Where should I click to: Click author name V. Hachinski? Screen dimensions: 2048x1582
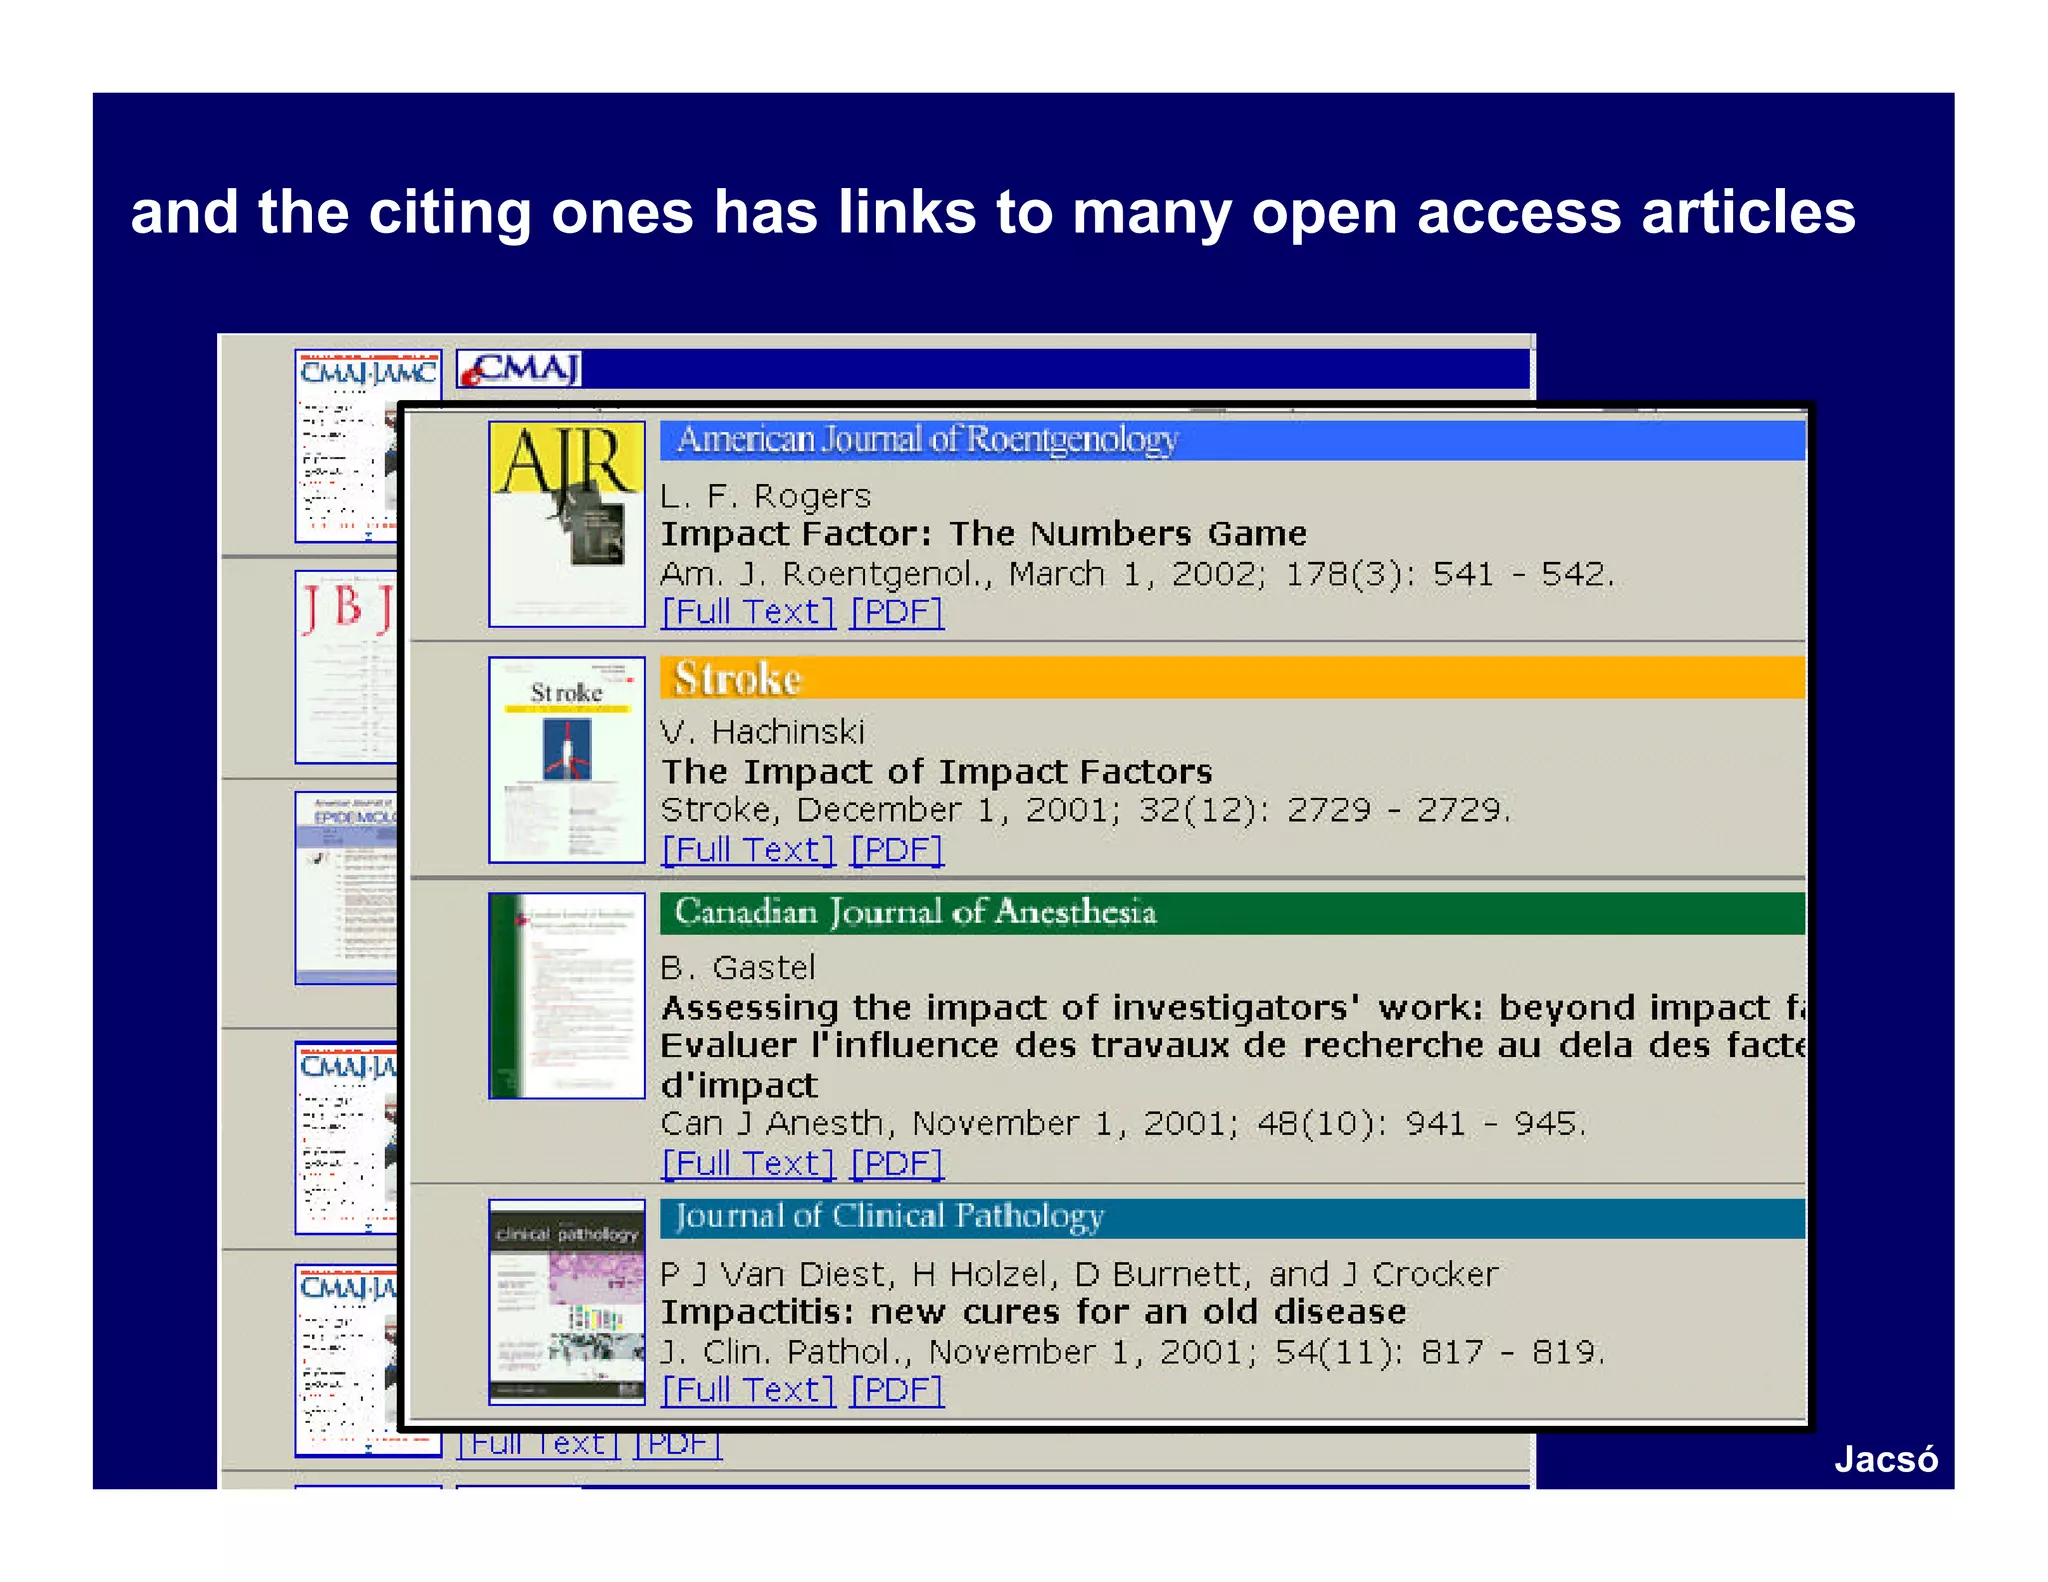tap(763, 732)
